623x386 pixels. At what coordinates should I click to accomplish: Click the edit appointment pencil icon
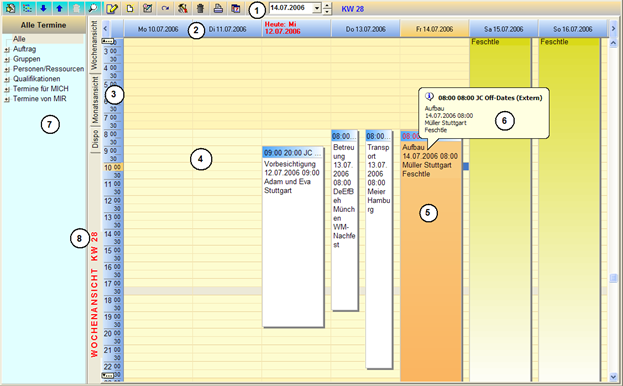pos(112,8)
